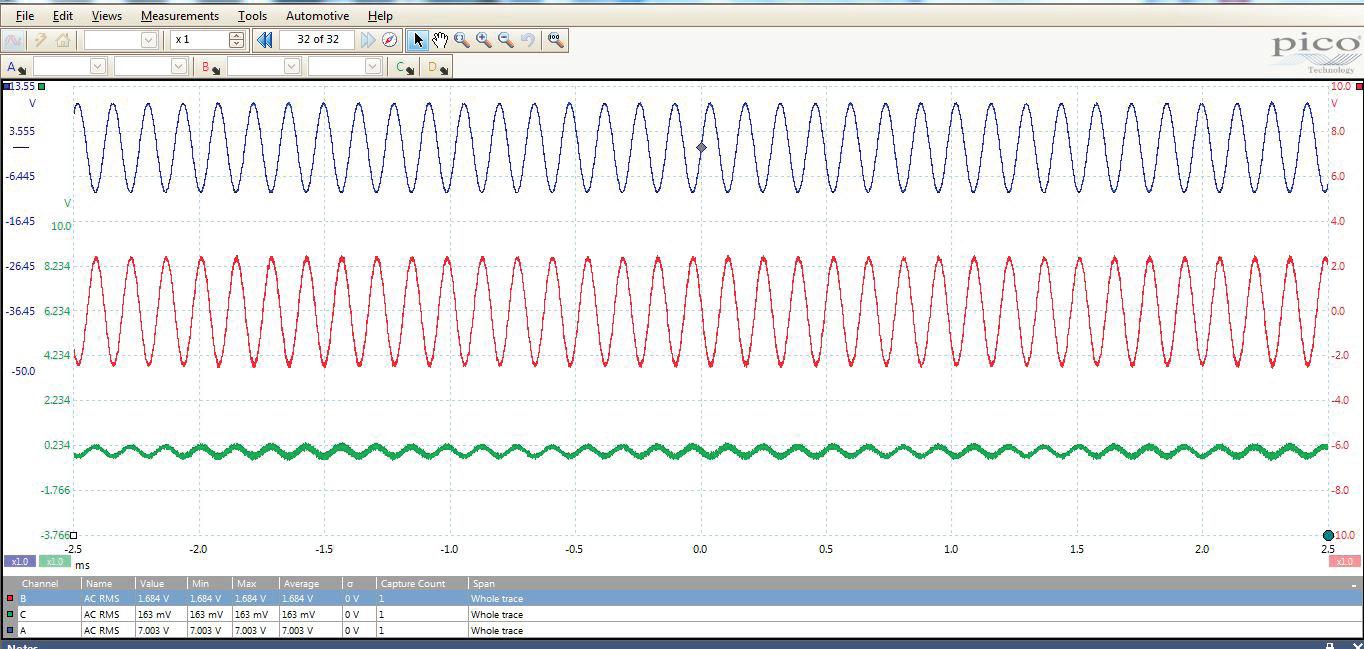The height and width of the screenshot is (649, 1364).
Task: Expand Channel A input range dropdown
Action: 97,67
